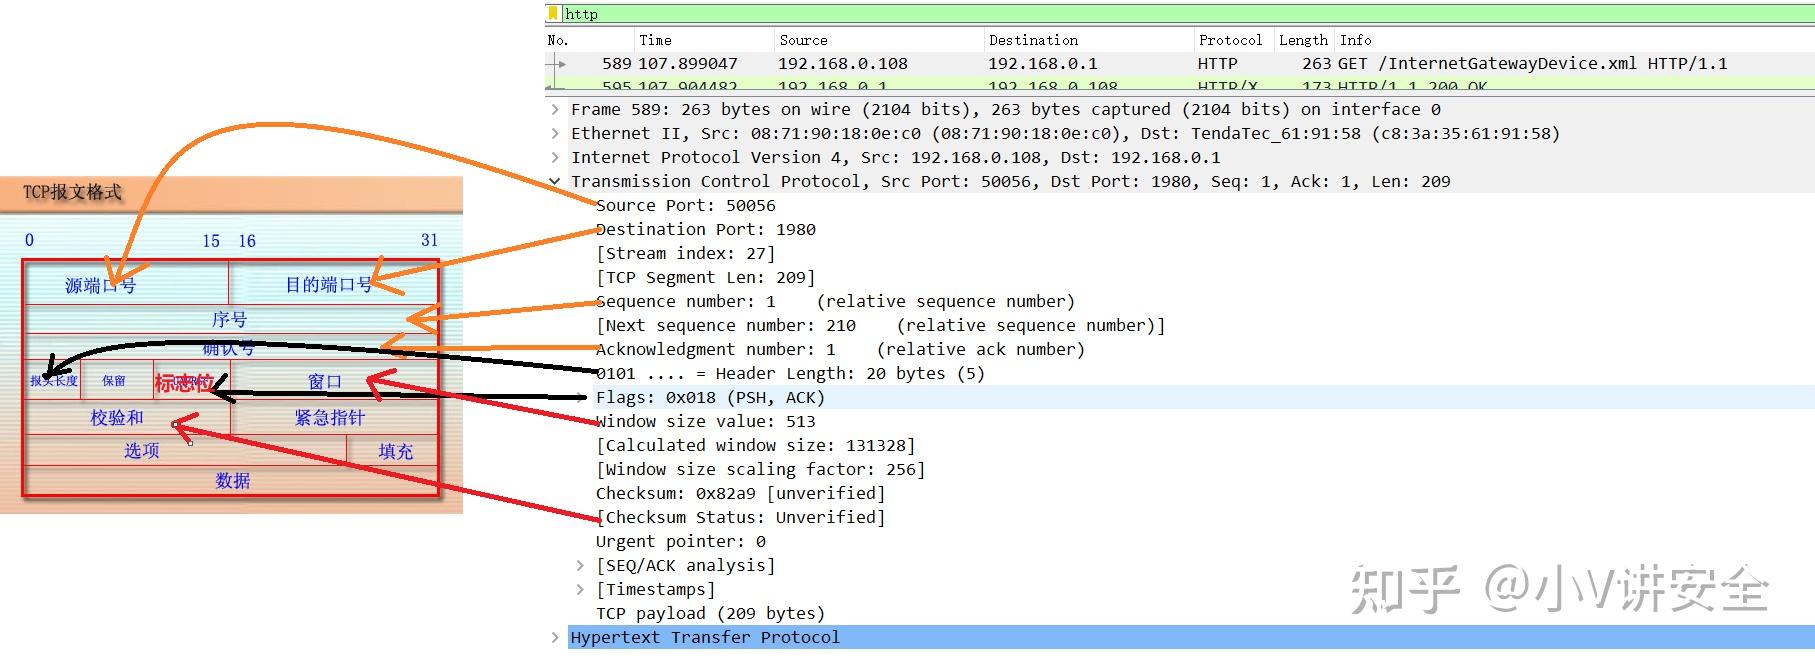Select the [SEQ/ACK analysis] line
1815x661 pixels.
(x=686, y=565)
